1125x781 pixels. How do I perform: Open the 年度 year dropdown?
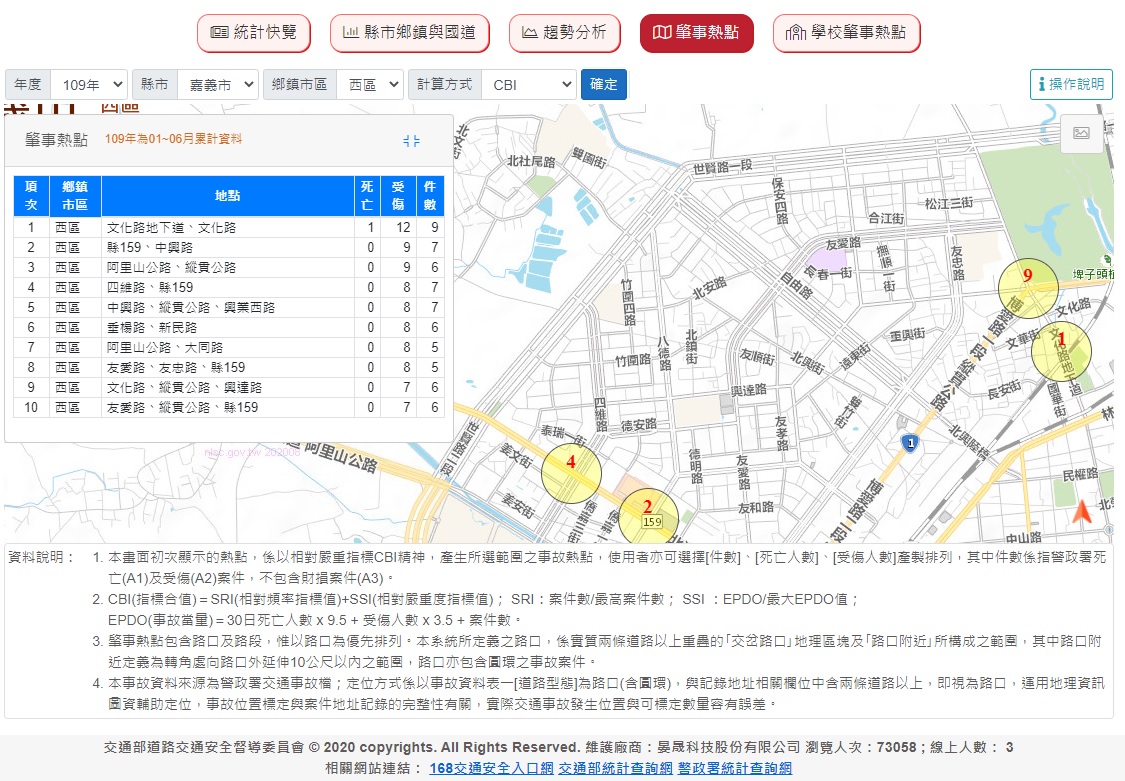point(89,85)
